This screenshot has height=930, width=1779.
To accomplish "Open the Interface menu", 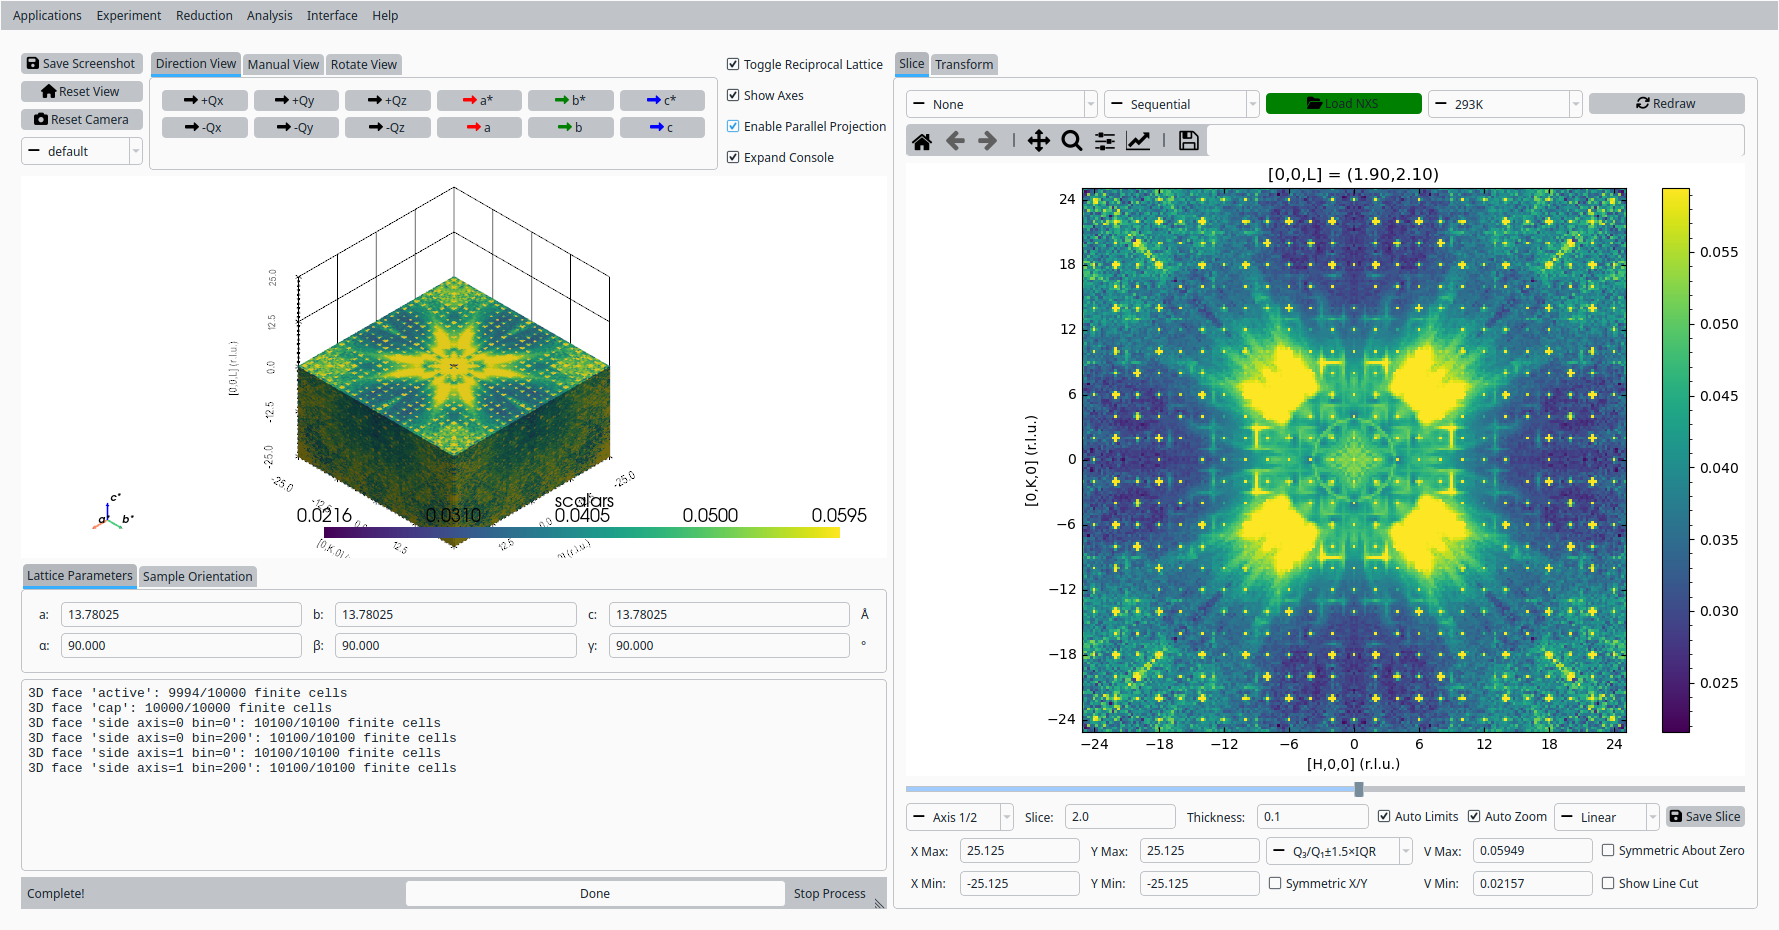I will click(x=332, y=15).
